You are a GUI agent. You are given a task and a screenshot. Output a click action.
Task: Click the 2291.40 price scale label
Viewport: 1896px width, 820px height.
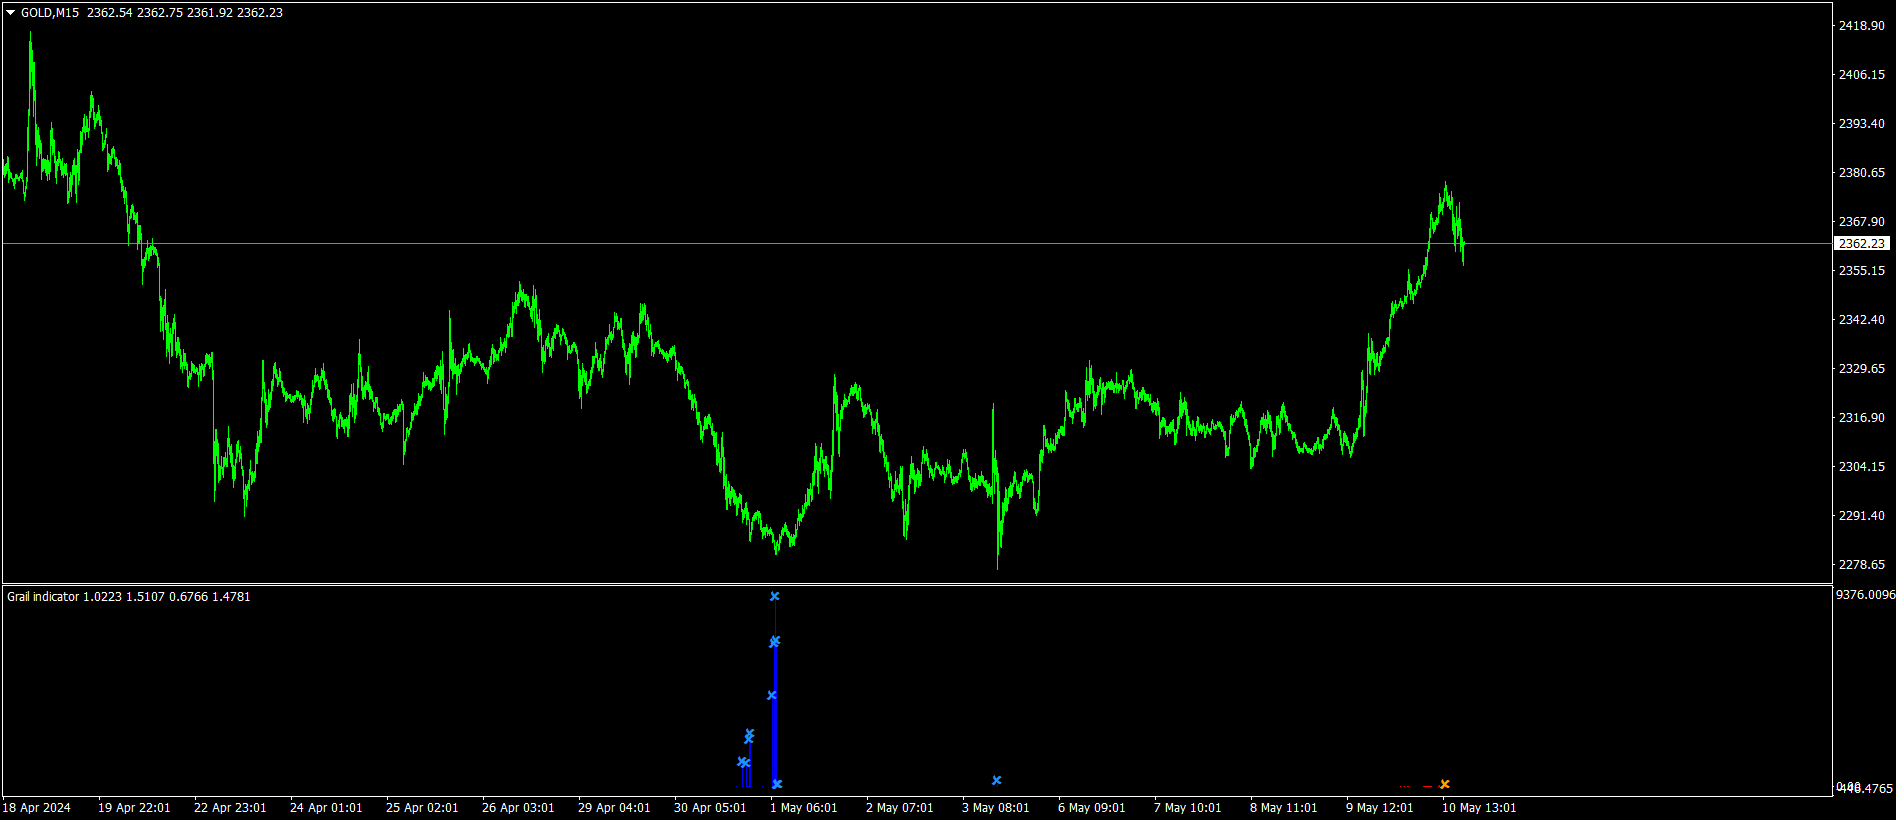tap(1862, 516)
